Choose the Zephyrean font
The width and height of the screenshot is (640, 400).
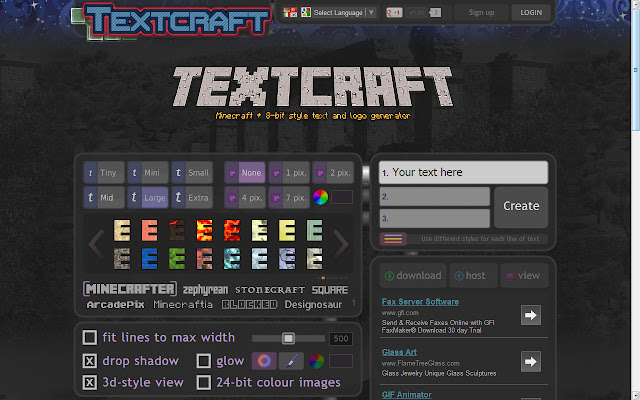point(205,290)
